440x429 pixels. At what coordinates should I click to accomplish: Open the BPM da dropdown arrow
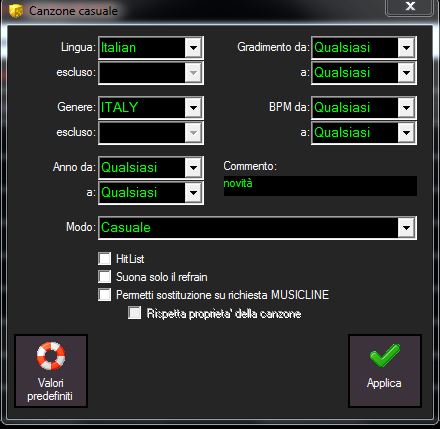406,108
